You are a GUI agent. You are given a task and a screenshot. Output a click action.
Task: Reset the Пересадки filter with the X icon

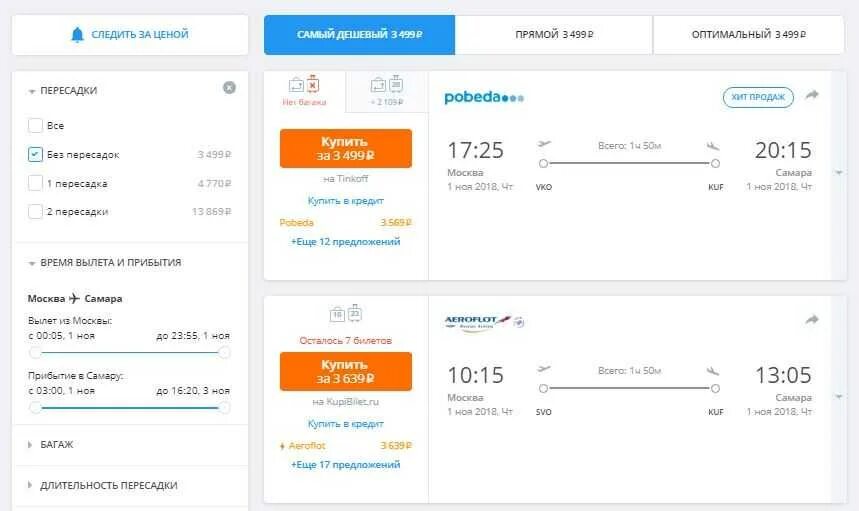(230, 88)
